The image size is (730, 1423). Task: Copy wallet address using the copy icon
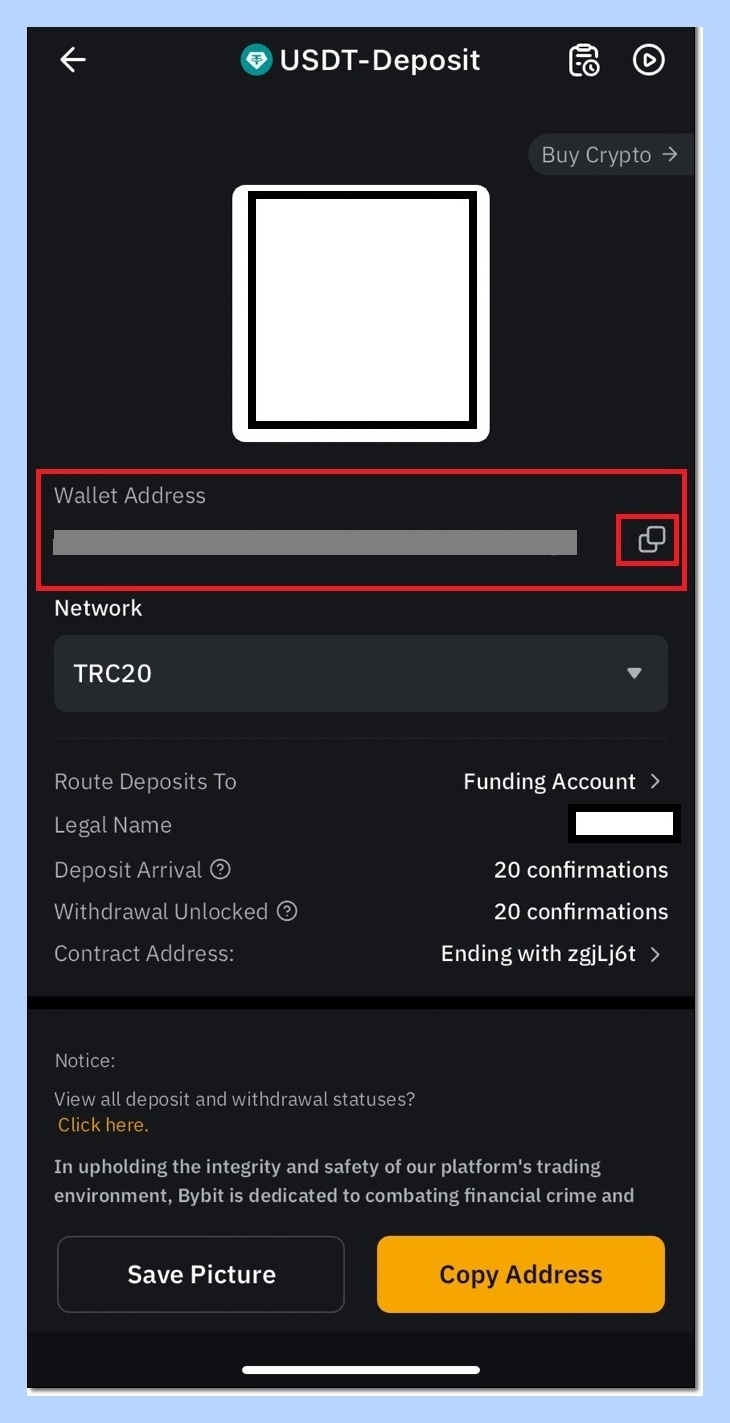(x=652, y=540)
